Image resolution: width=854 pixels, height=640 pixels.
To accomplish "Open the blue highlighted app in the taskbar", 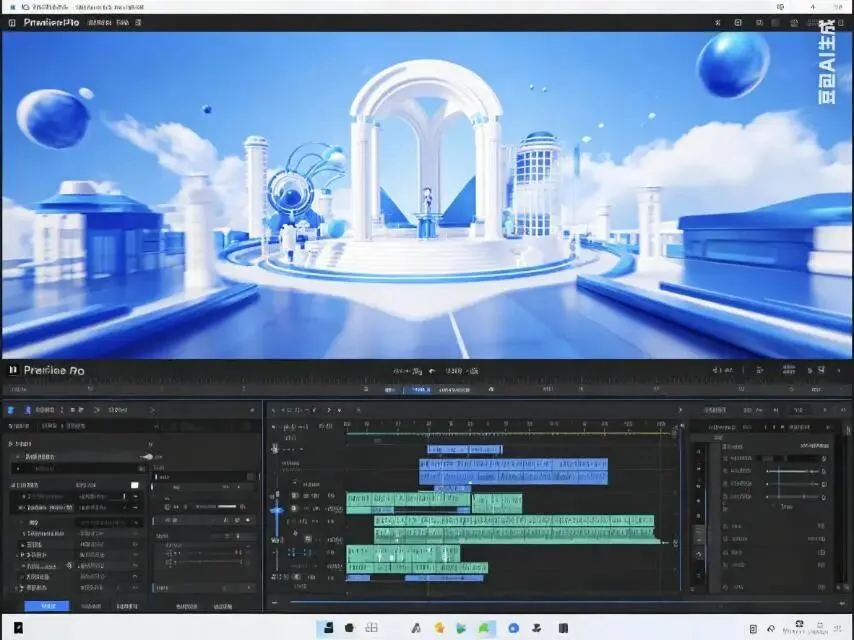I will pos(328,628).
